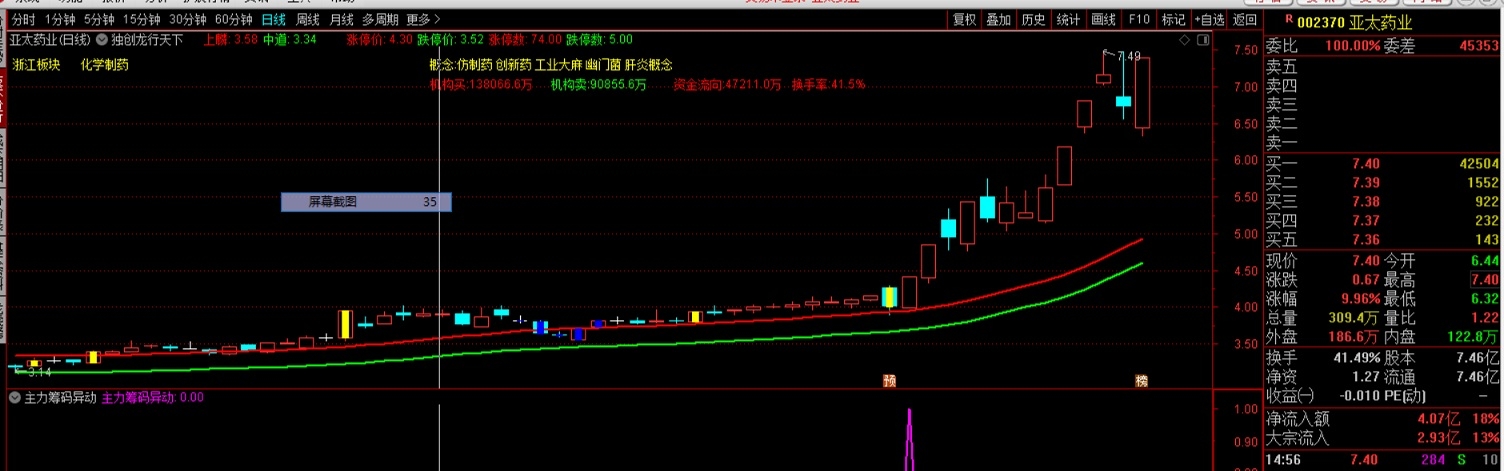Screen dimensions: 1504x471
Task: Activate the 画线 drawing tool
Action: [1103, 19]
